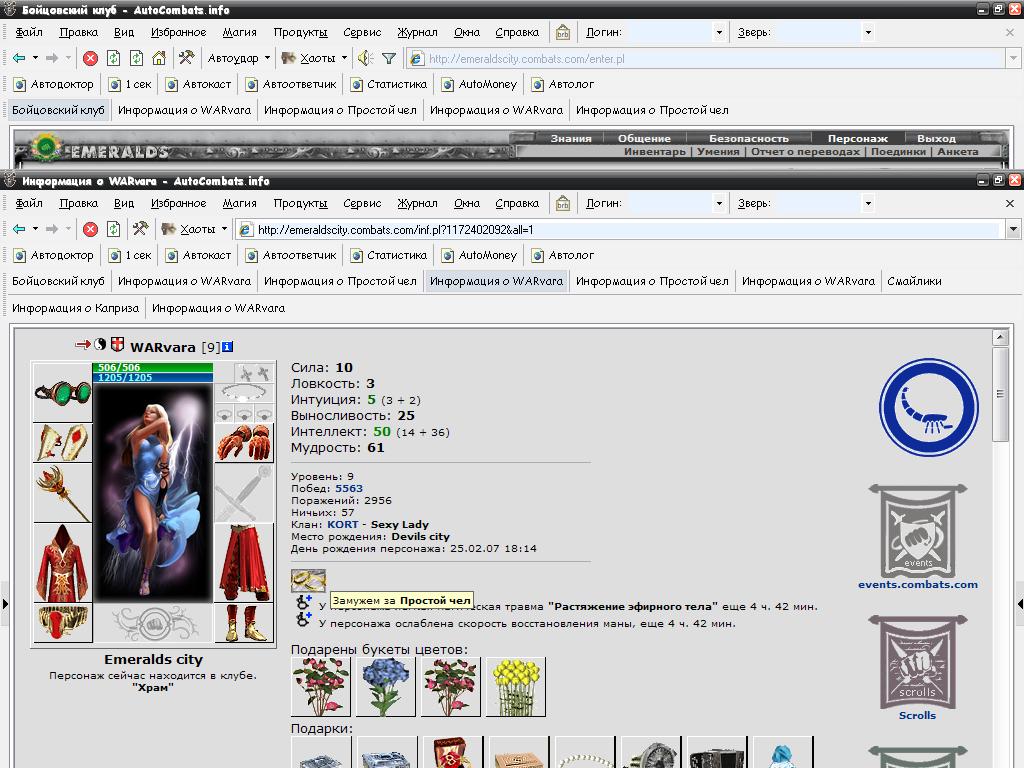
Task: Click the blue scorpion zodiac emblem
Action: click(x=928, y=408)
